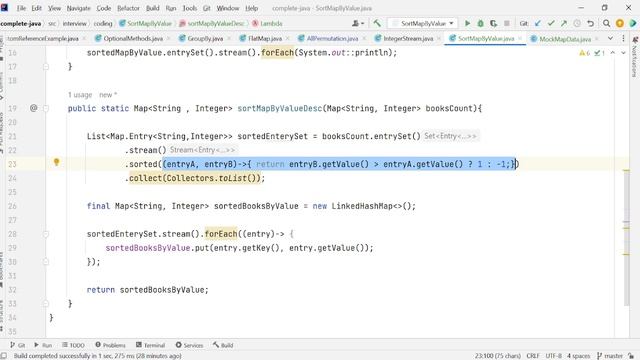Switch to FlatMap.java tab
This screenshot has width=640, height=360.
265,38
